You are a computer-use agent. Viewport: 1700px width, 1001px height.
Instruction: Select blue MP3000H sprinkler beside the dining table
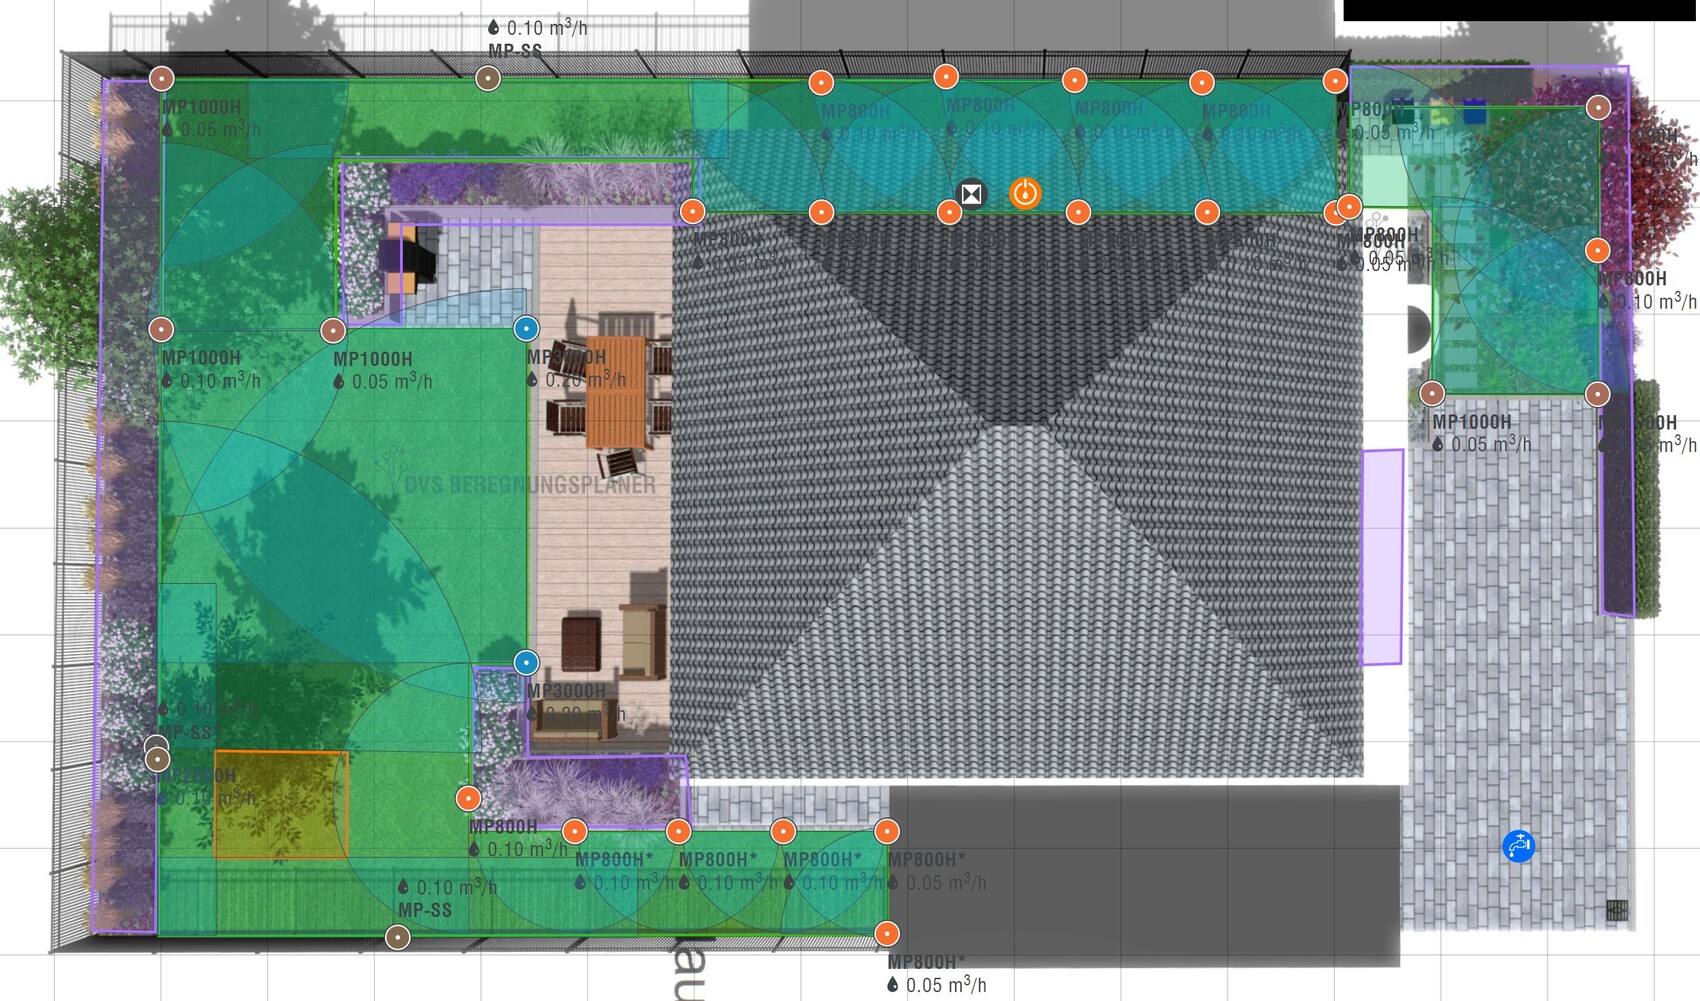(526, 328)
